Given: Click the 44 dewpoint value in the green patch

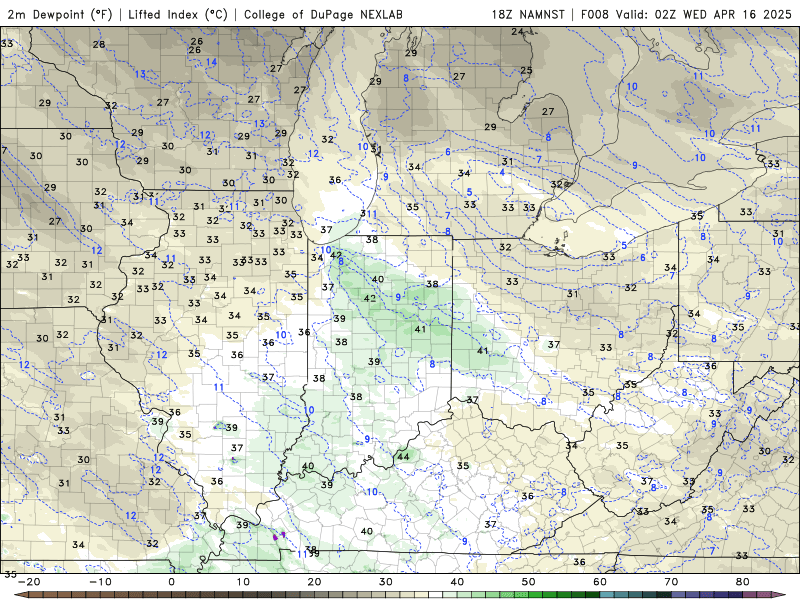Looking at the screenshot, I should 403,456.
